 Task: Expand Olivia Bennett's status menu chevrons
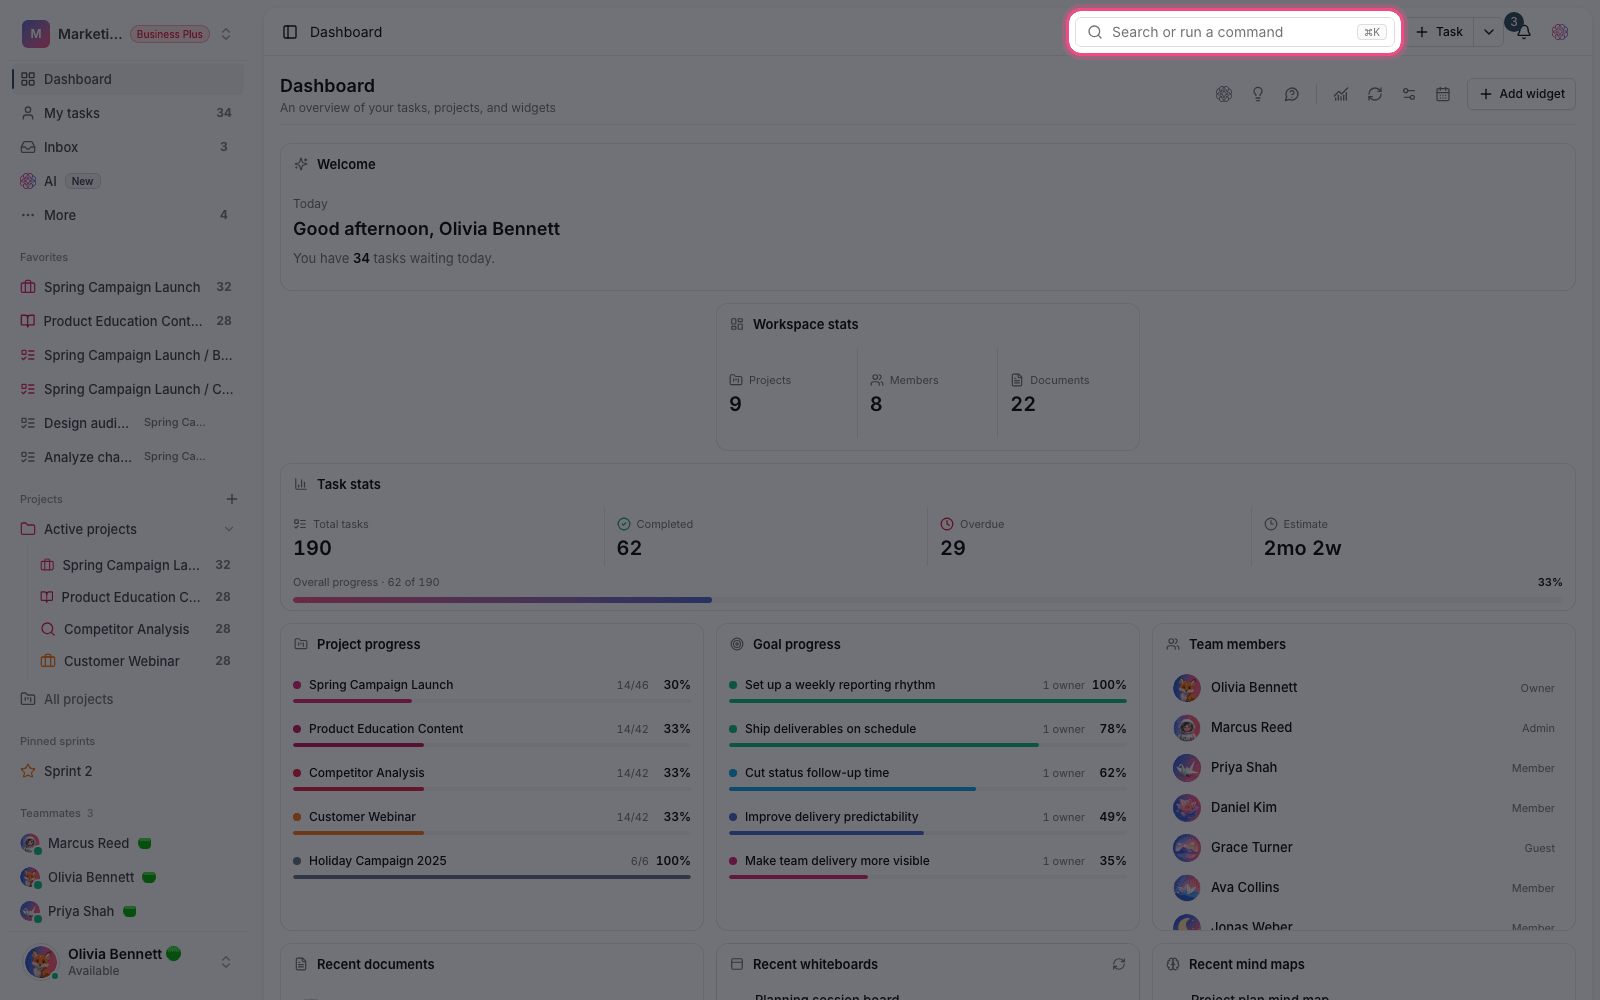(226, 962)
